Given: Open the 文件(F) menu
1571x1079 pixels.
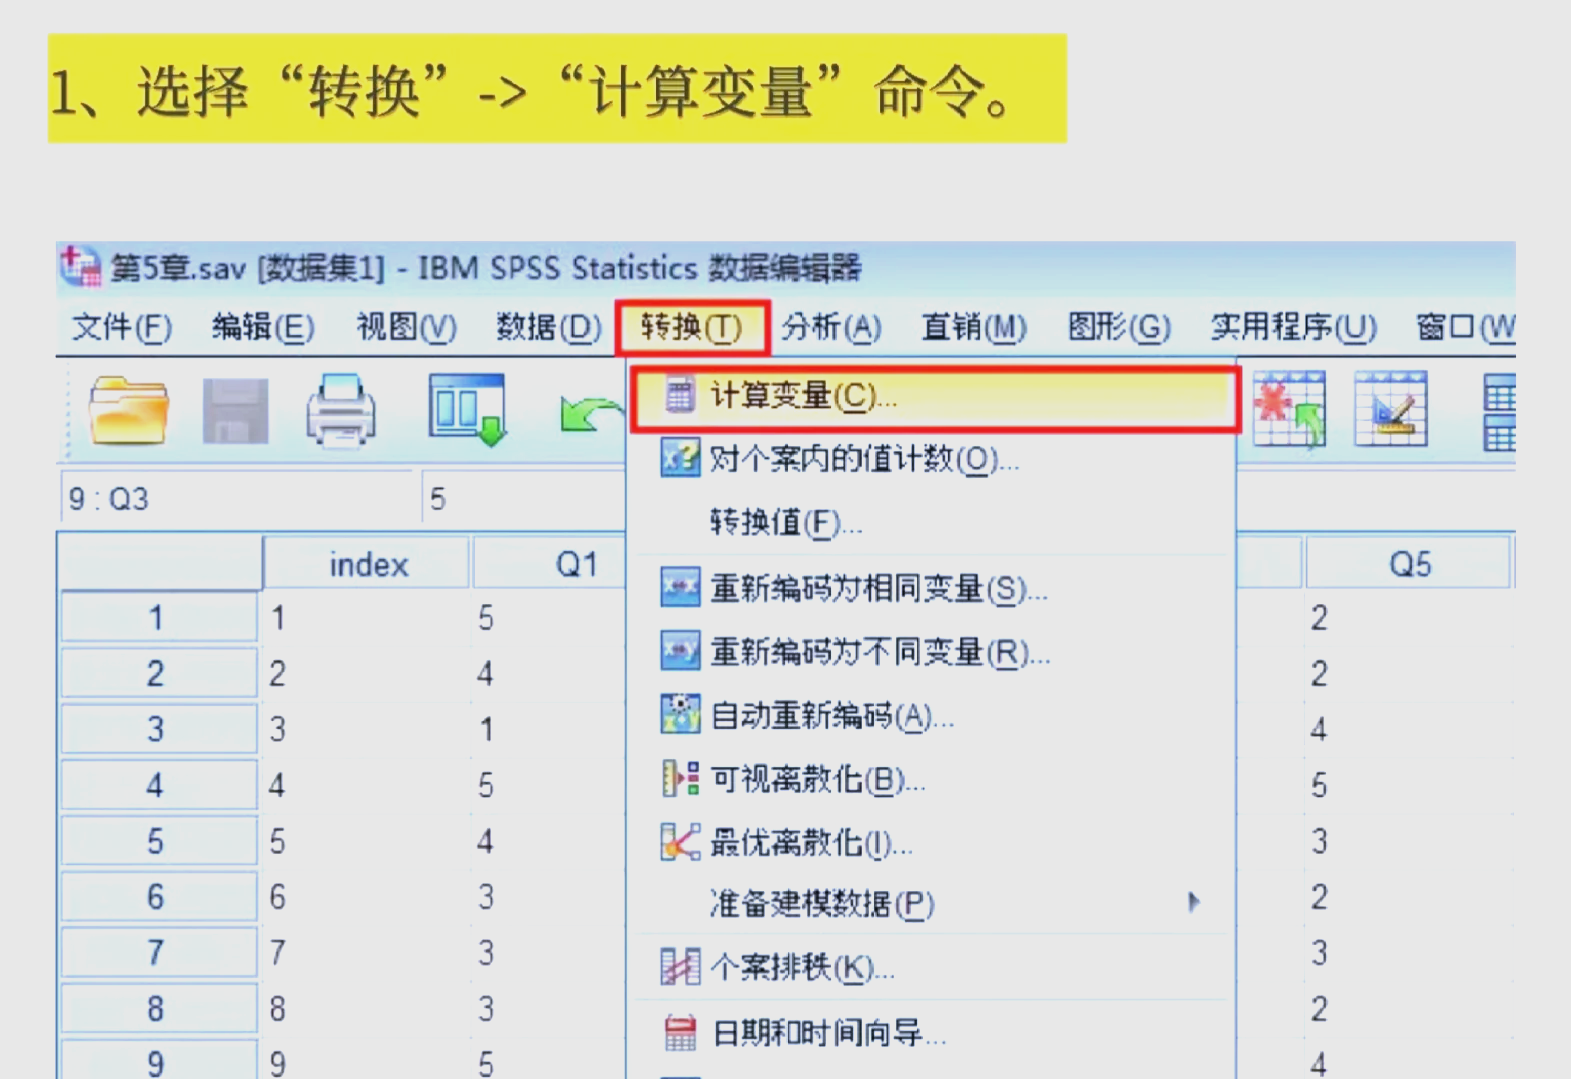Looking at the screenshot, I should click(122, 327).
